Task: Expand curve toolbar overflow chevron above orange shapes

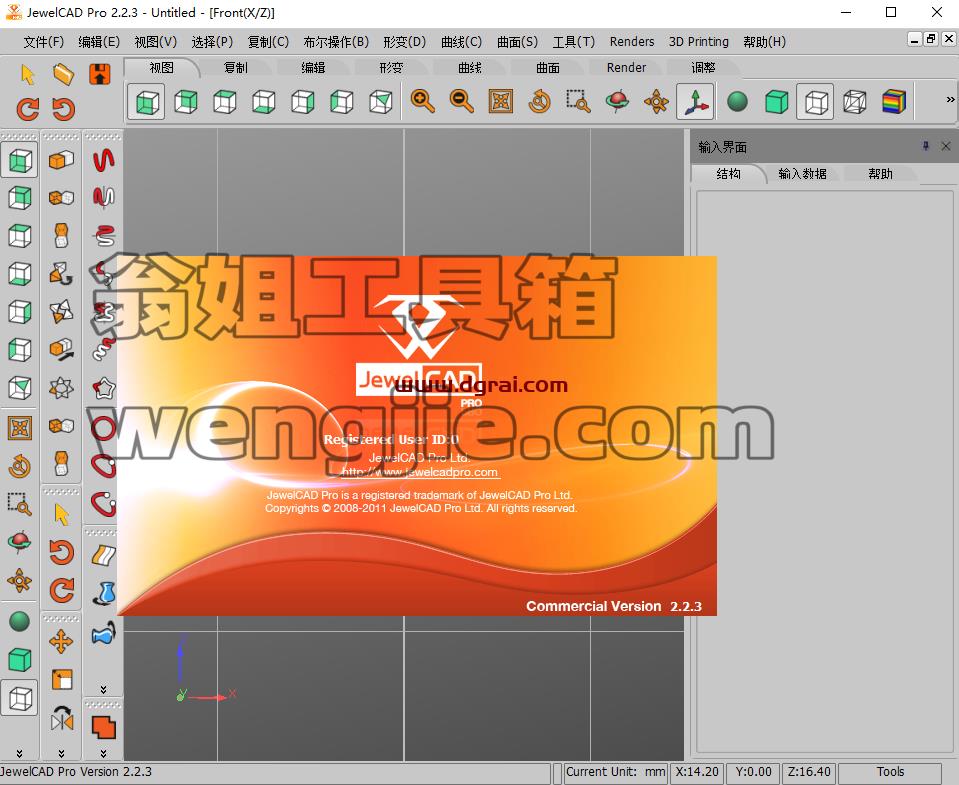Action: [103, 689]
